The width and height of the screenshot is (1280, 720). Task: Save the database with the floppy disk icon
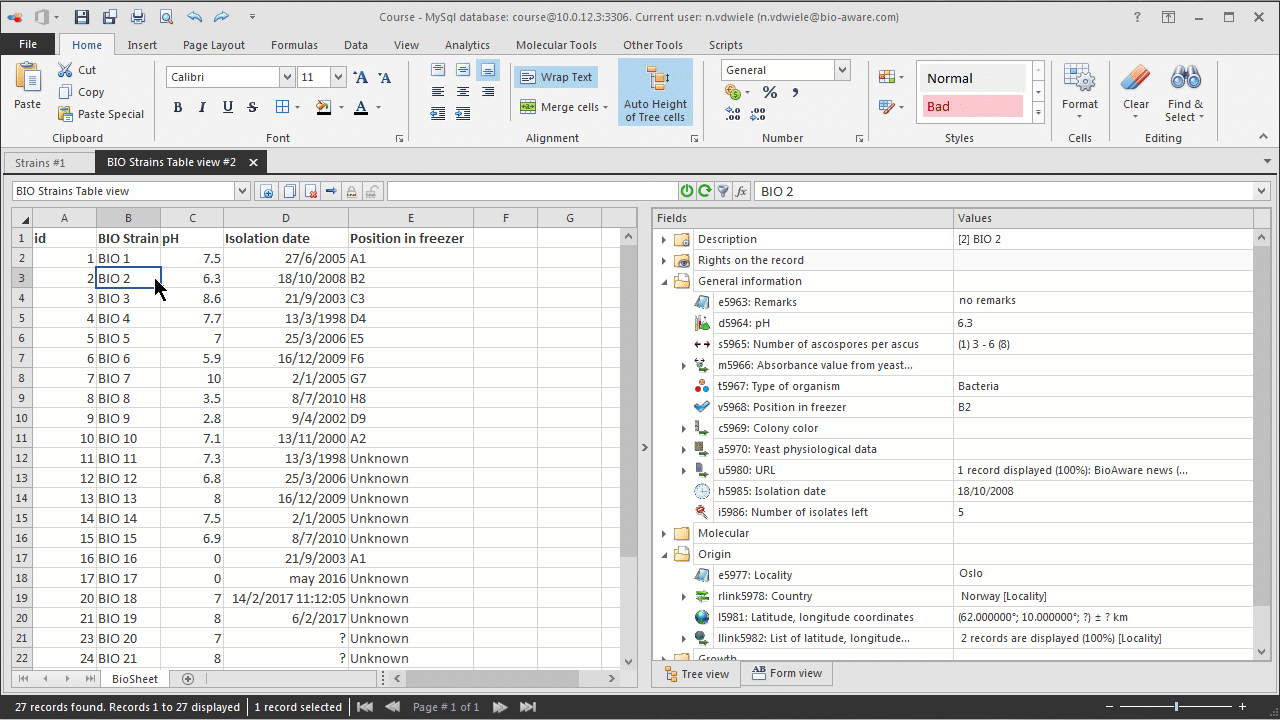click(x=82, y=17)
